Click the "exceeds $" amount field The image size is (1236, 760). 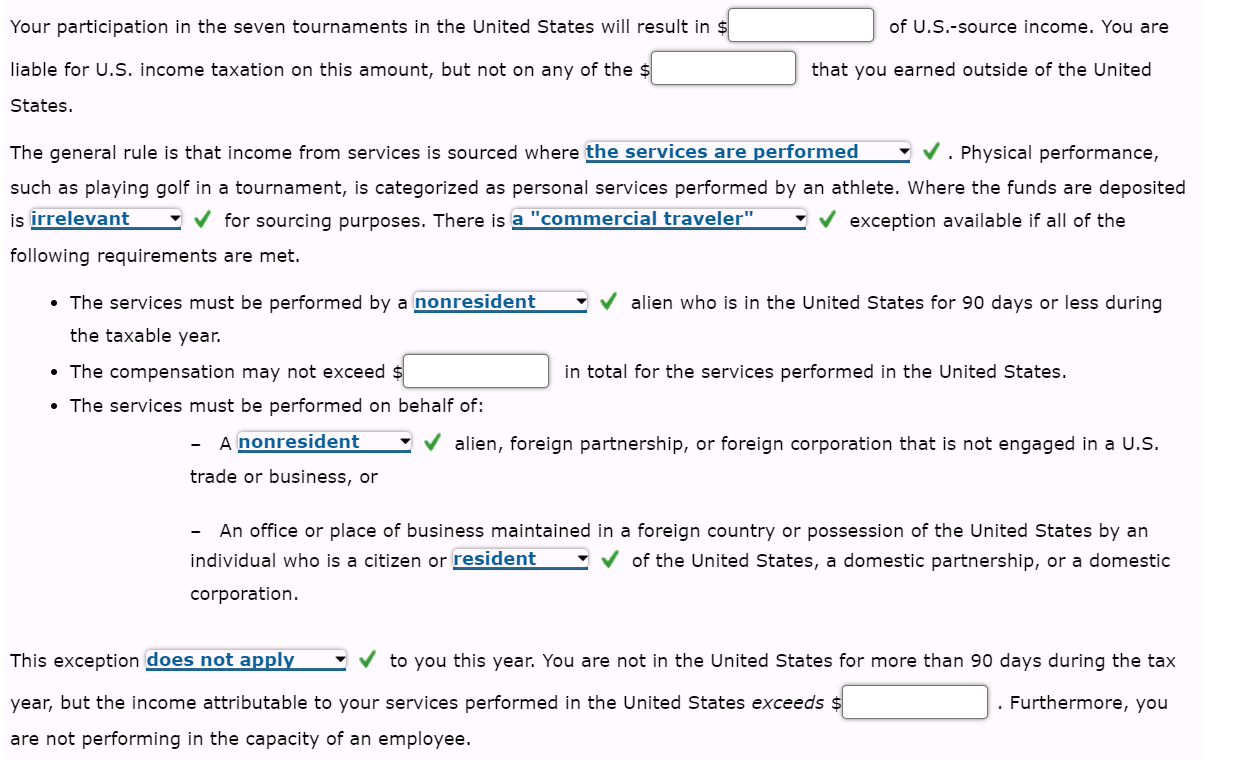[914, 702]
